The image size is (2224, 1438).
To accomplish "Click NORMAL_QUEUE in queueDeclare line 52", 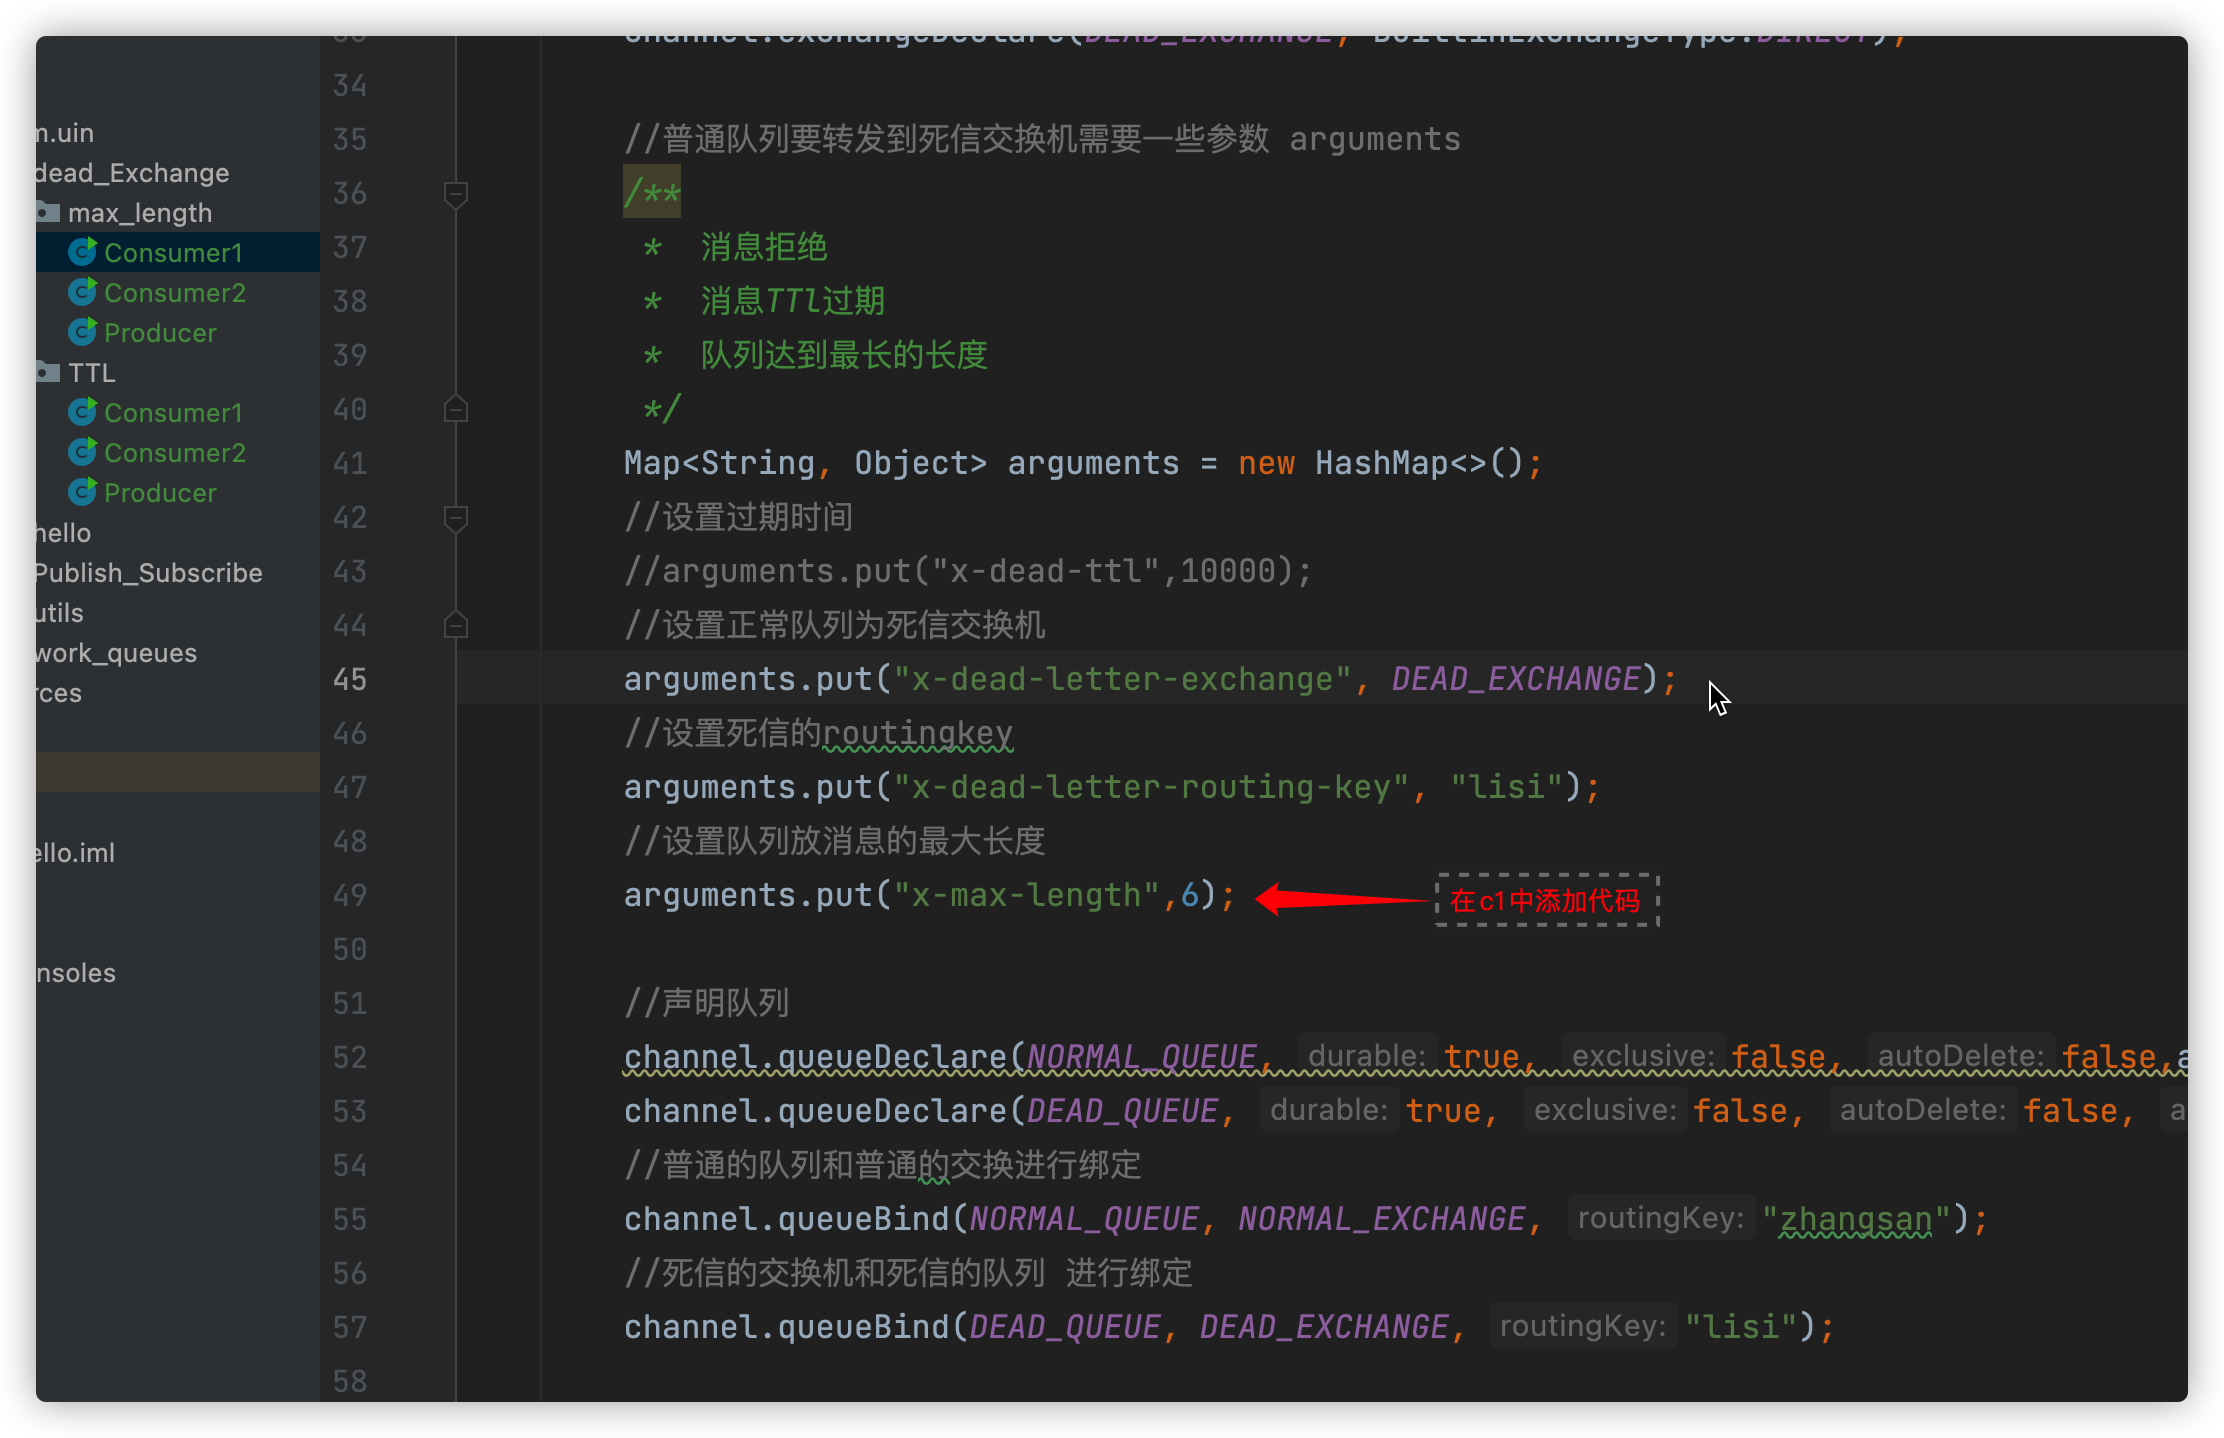I will 1142,1057.
